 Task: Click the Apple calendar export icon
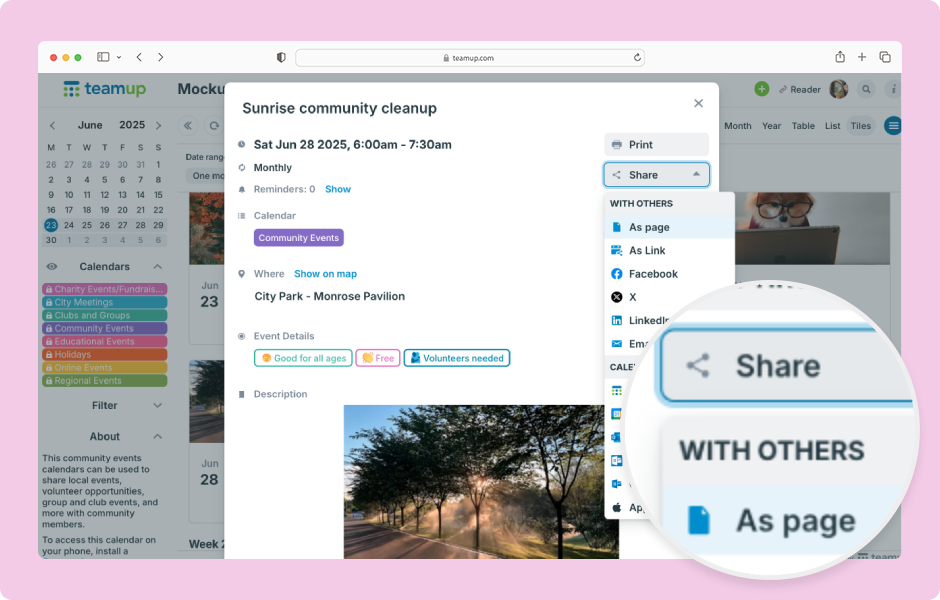click(616, 508)
